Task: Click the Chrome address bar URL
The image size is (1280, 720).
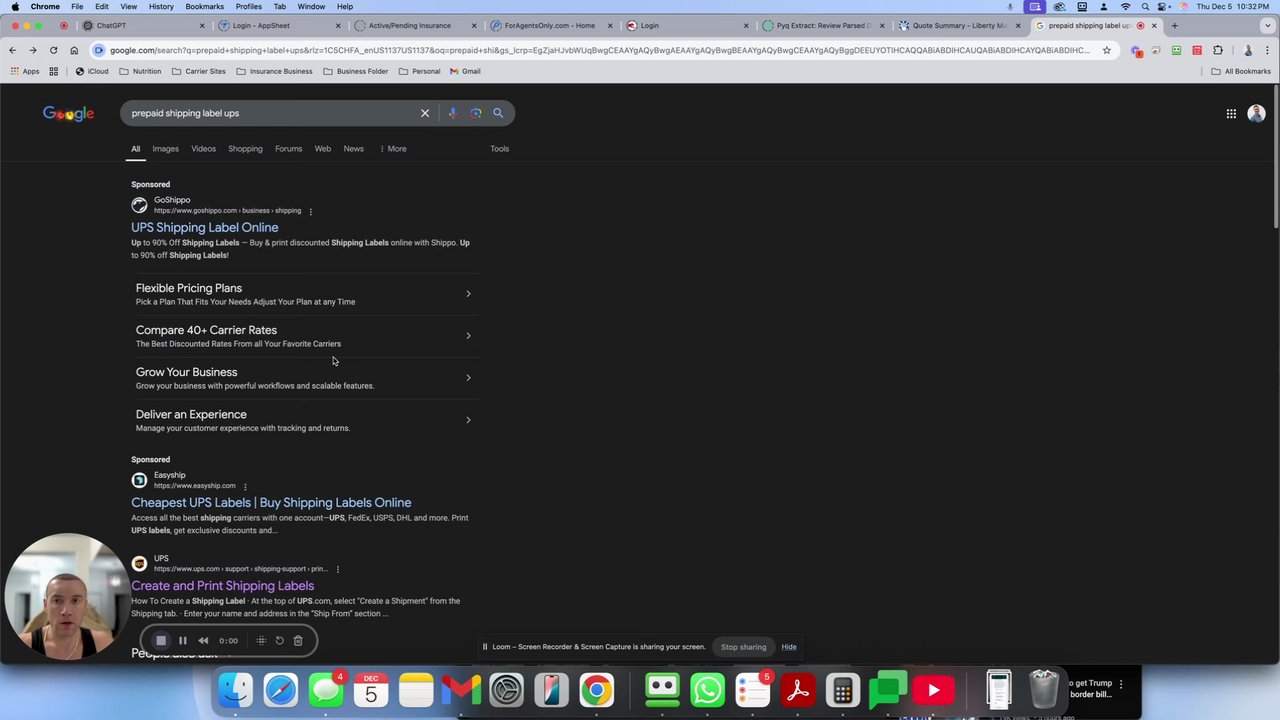Action: point(600,50)
